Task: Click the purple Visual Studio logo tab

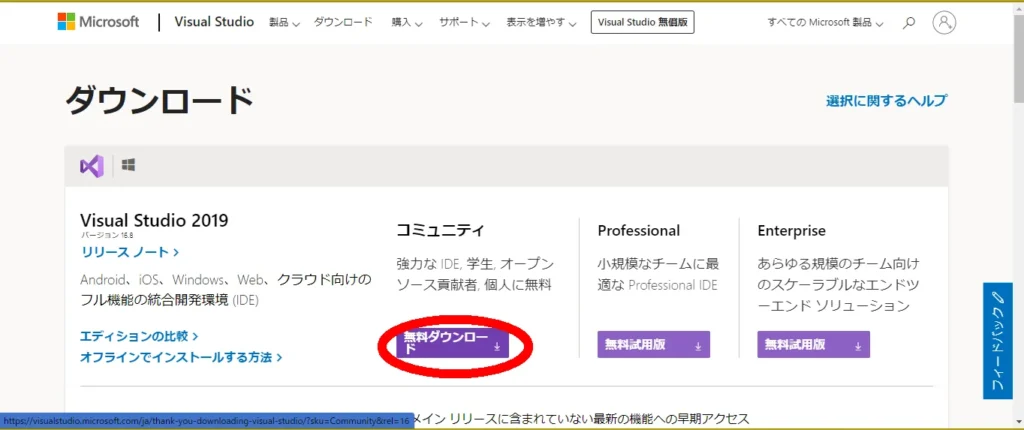Action: click(91, 166)
